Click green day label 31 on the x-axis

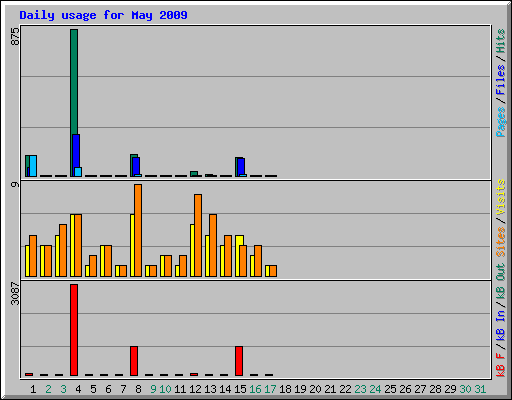click(480, 389)
